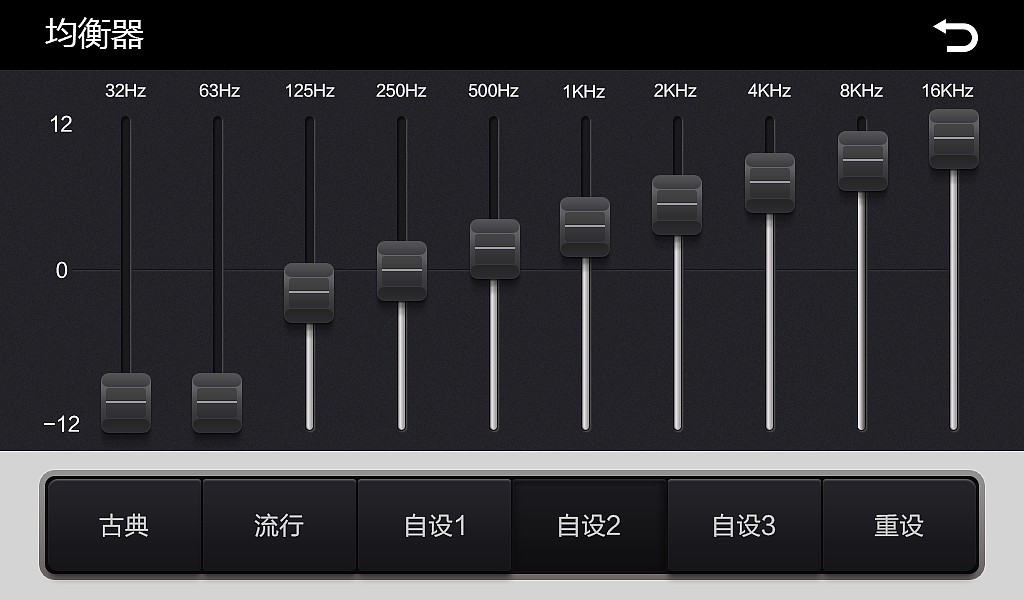Click the 8KHz frequency label
The width and height of the screenshot is (1024, 600).
861,91
